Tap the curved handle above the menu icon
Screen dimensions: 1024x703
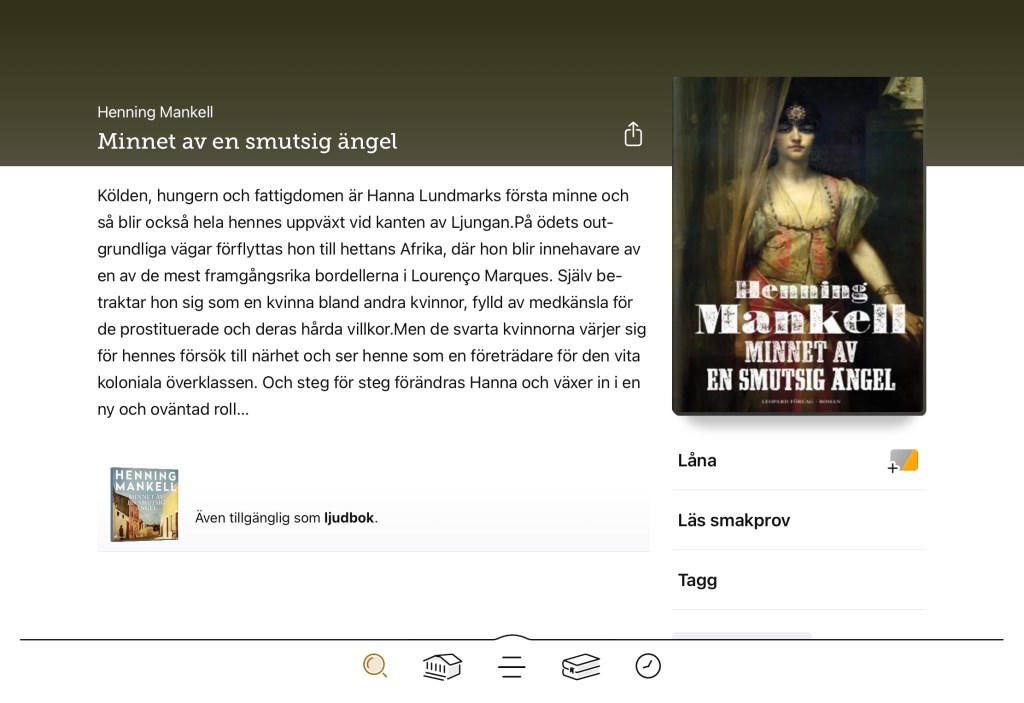(512, 637)
